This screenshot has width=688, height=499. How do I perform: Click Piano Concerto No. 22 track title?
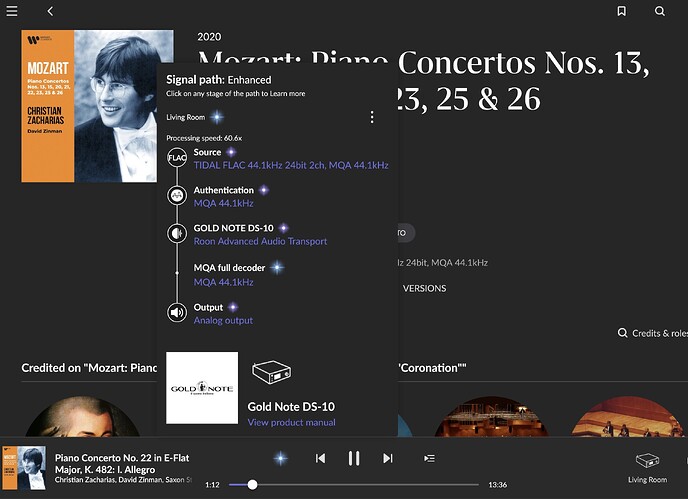click(x=122, y=463)
